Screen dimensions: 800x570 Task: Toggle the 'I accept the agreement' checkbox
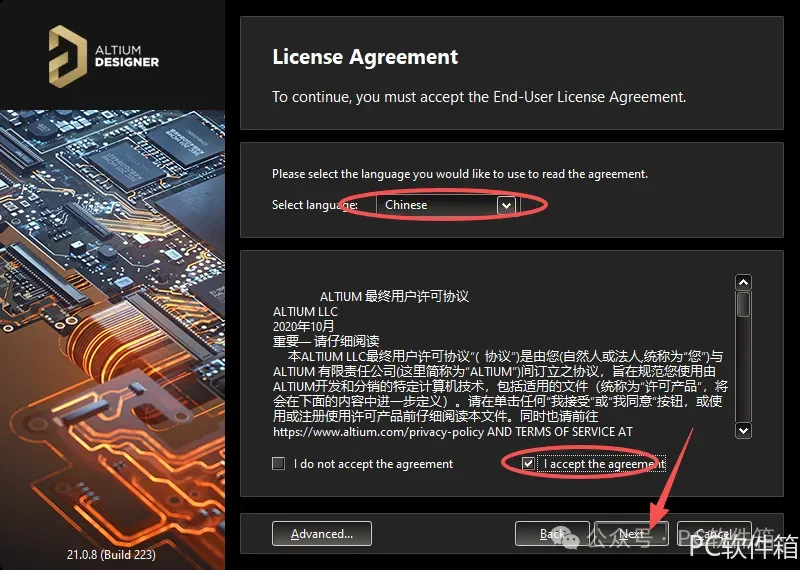point(528,463)
